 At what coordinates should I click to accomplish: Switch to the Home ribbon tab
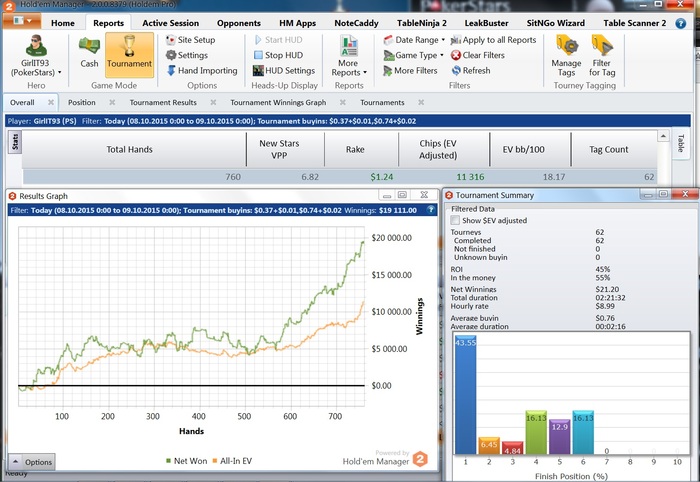click(62, 23)
